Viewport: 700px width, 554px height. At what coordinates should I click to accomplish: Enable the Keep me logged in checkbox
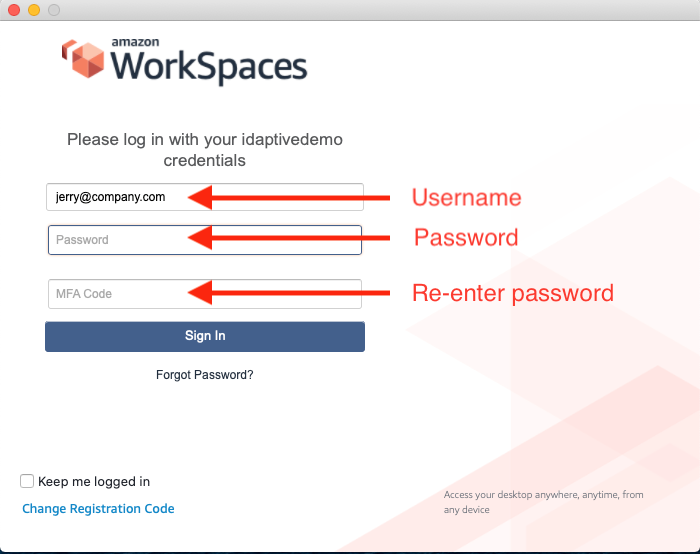(27, 481)
